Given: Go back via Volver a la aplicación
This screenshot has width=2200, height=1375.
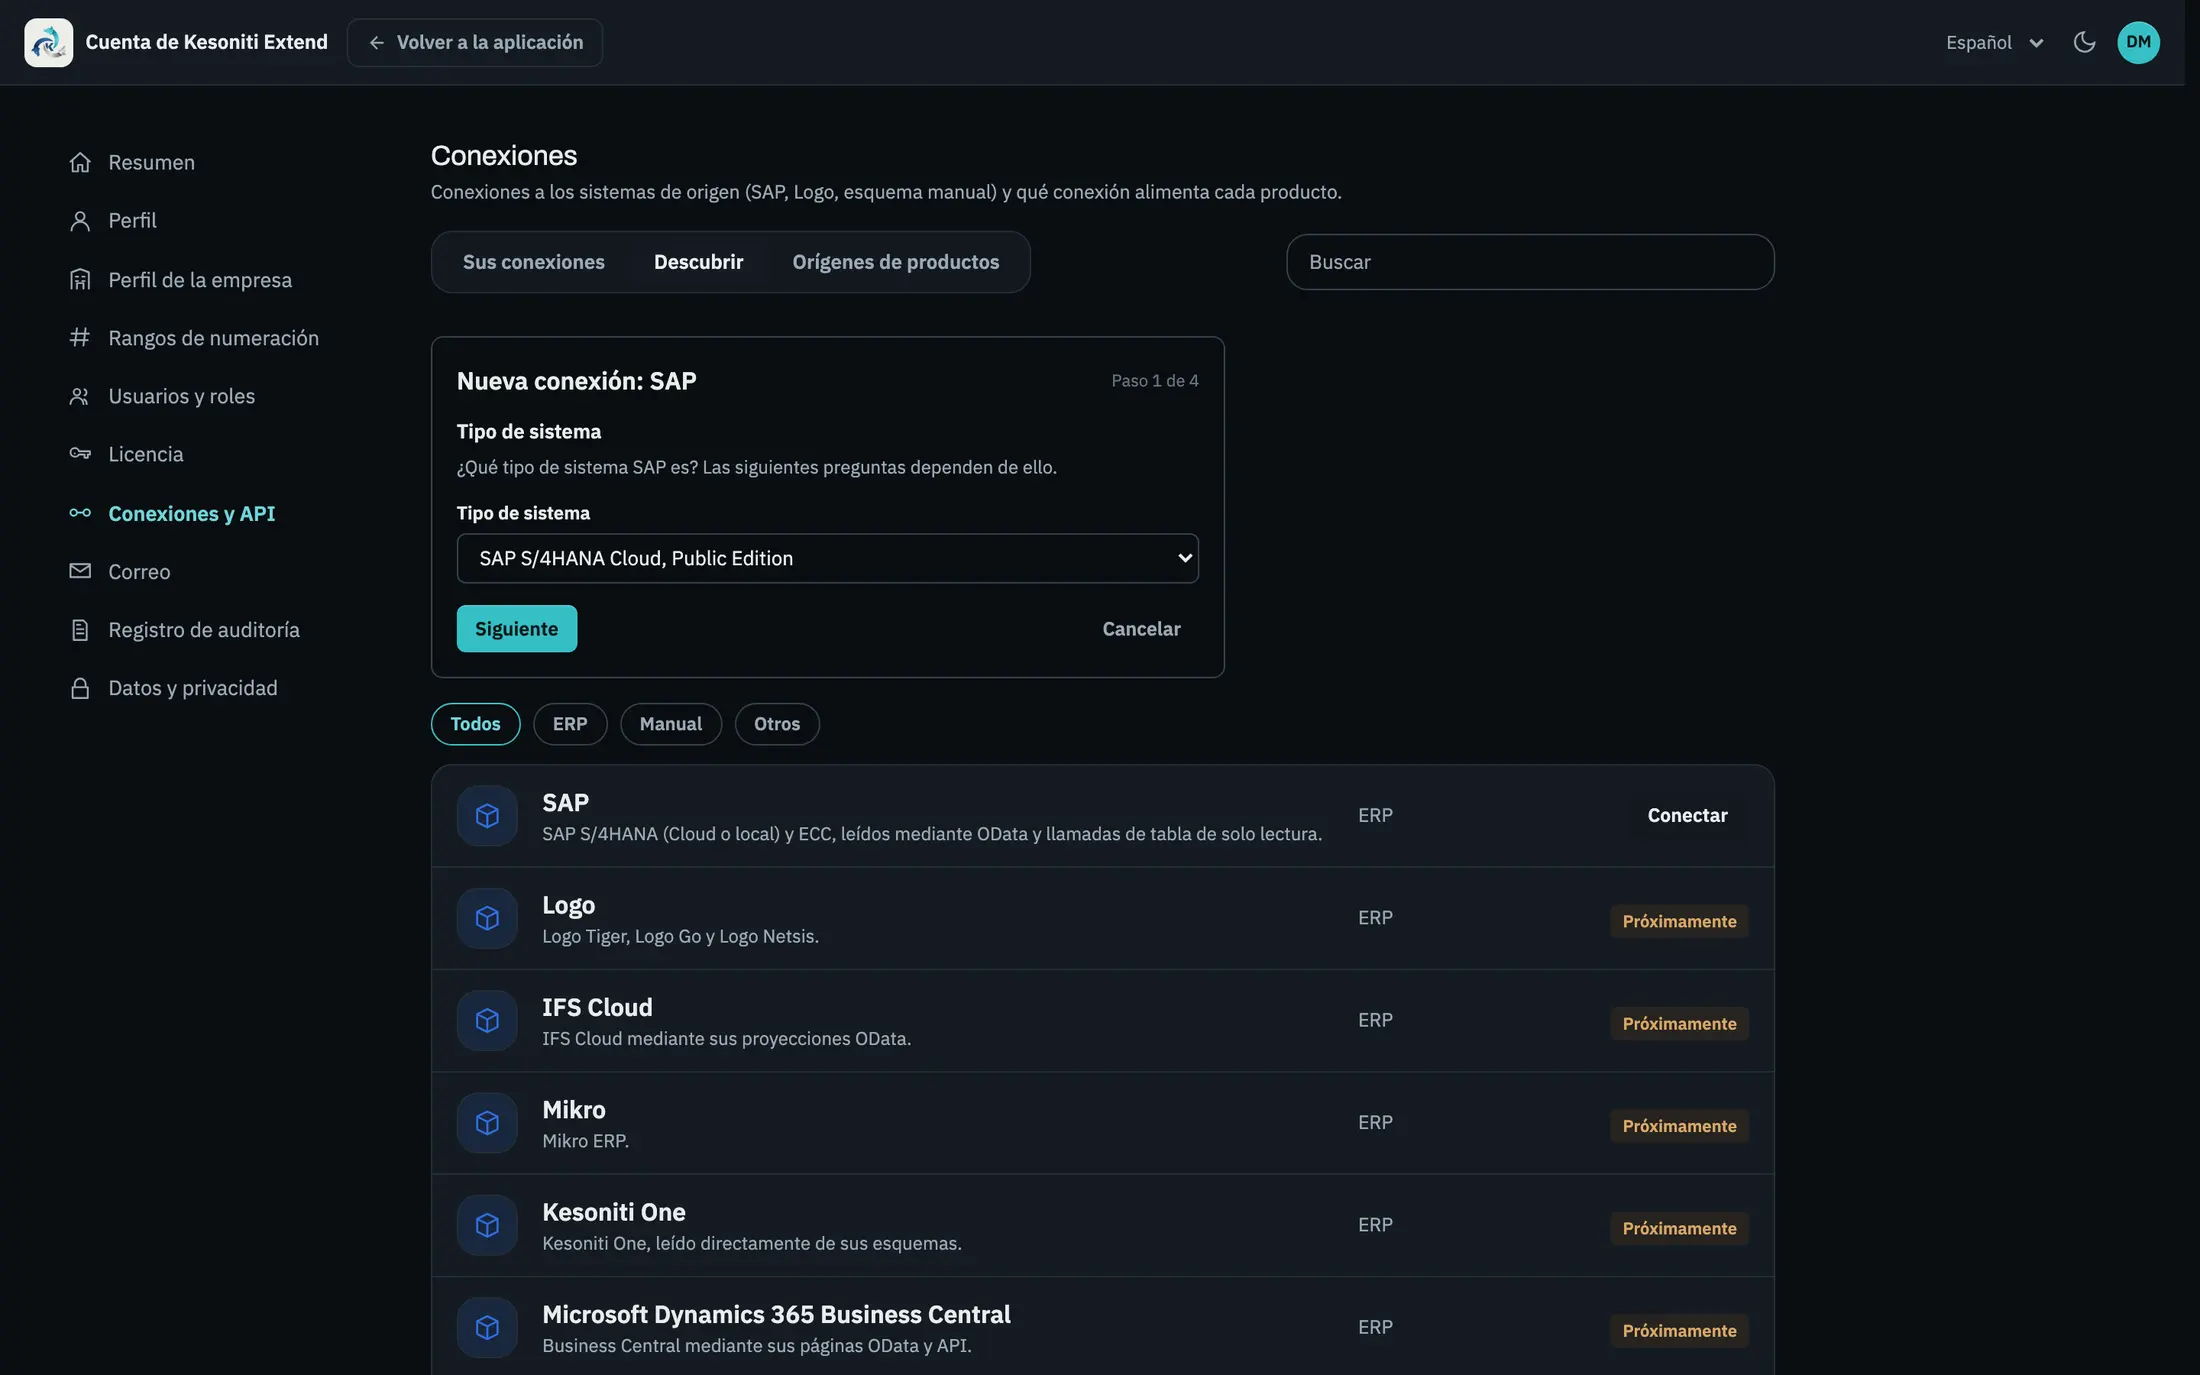Looking at the screenshot, I should [x=475, y=42].
